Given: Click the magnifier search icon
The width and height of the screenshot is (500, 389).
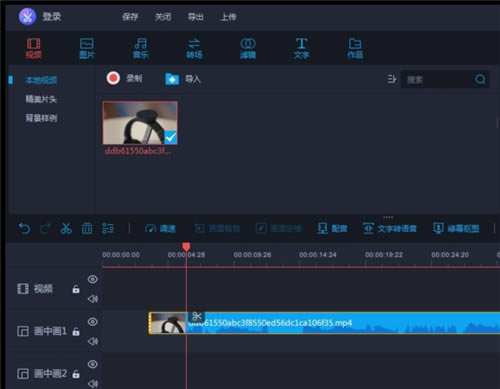Looking at the screenshot, I should coord(480,79).
